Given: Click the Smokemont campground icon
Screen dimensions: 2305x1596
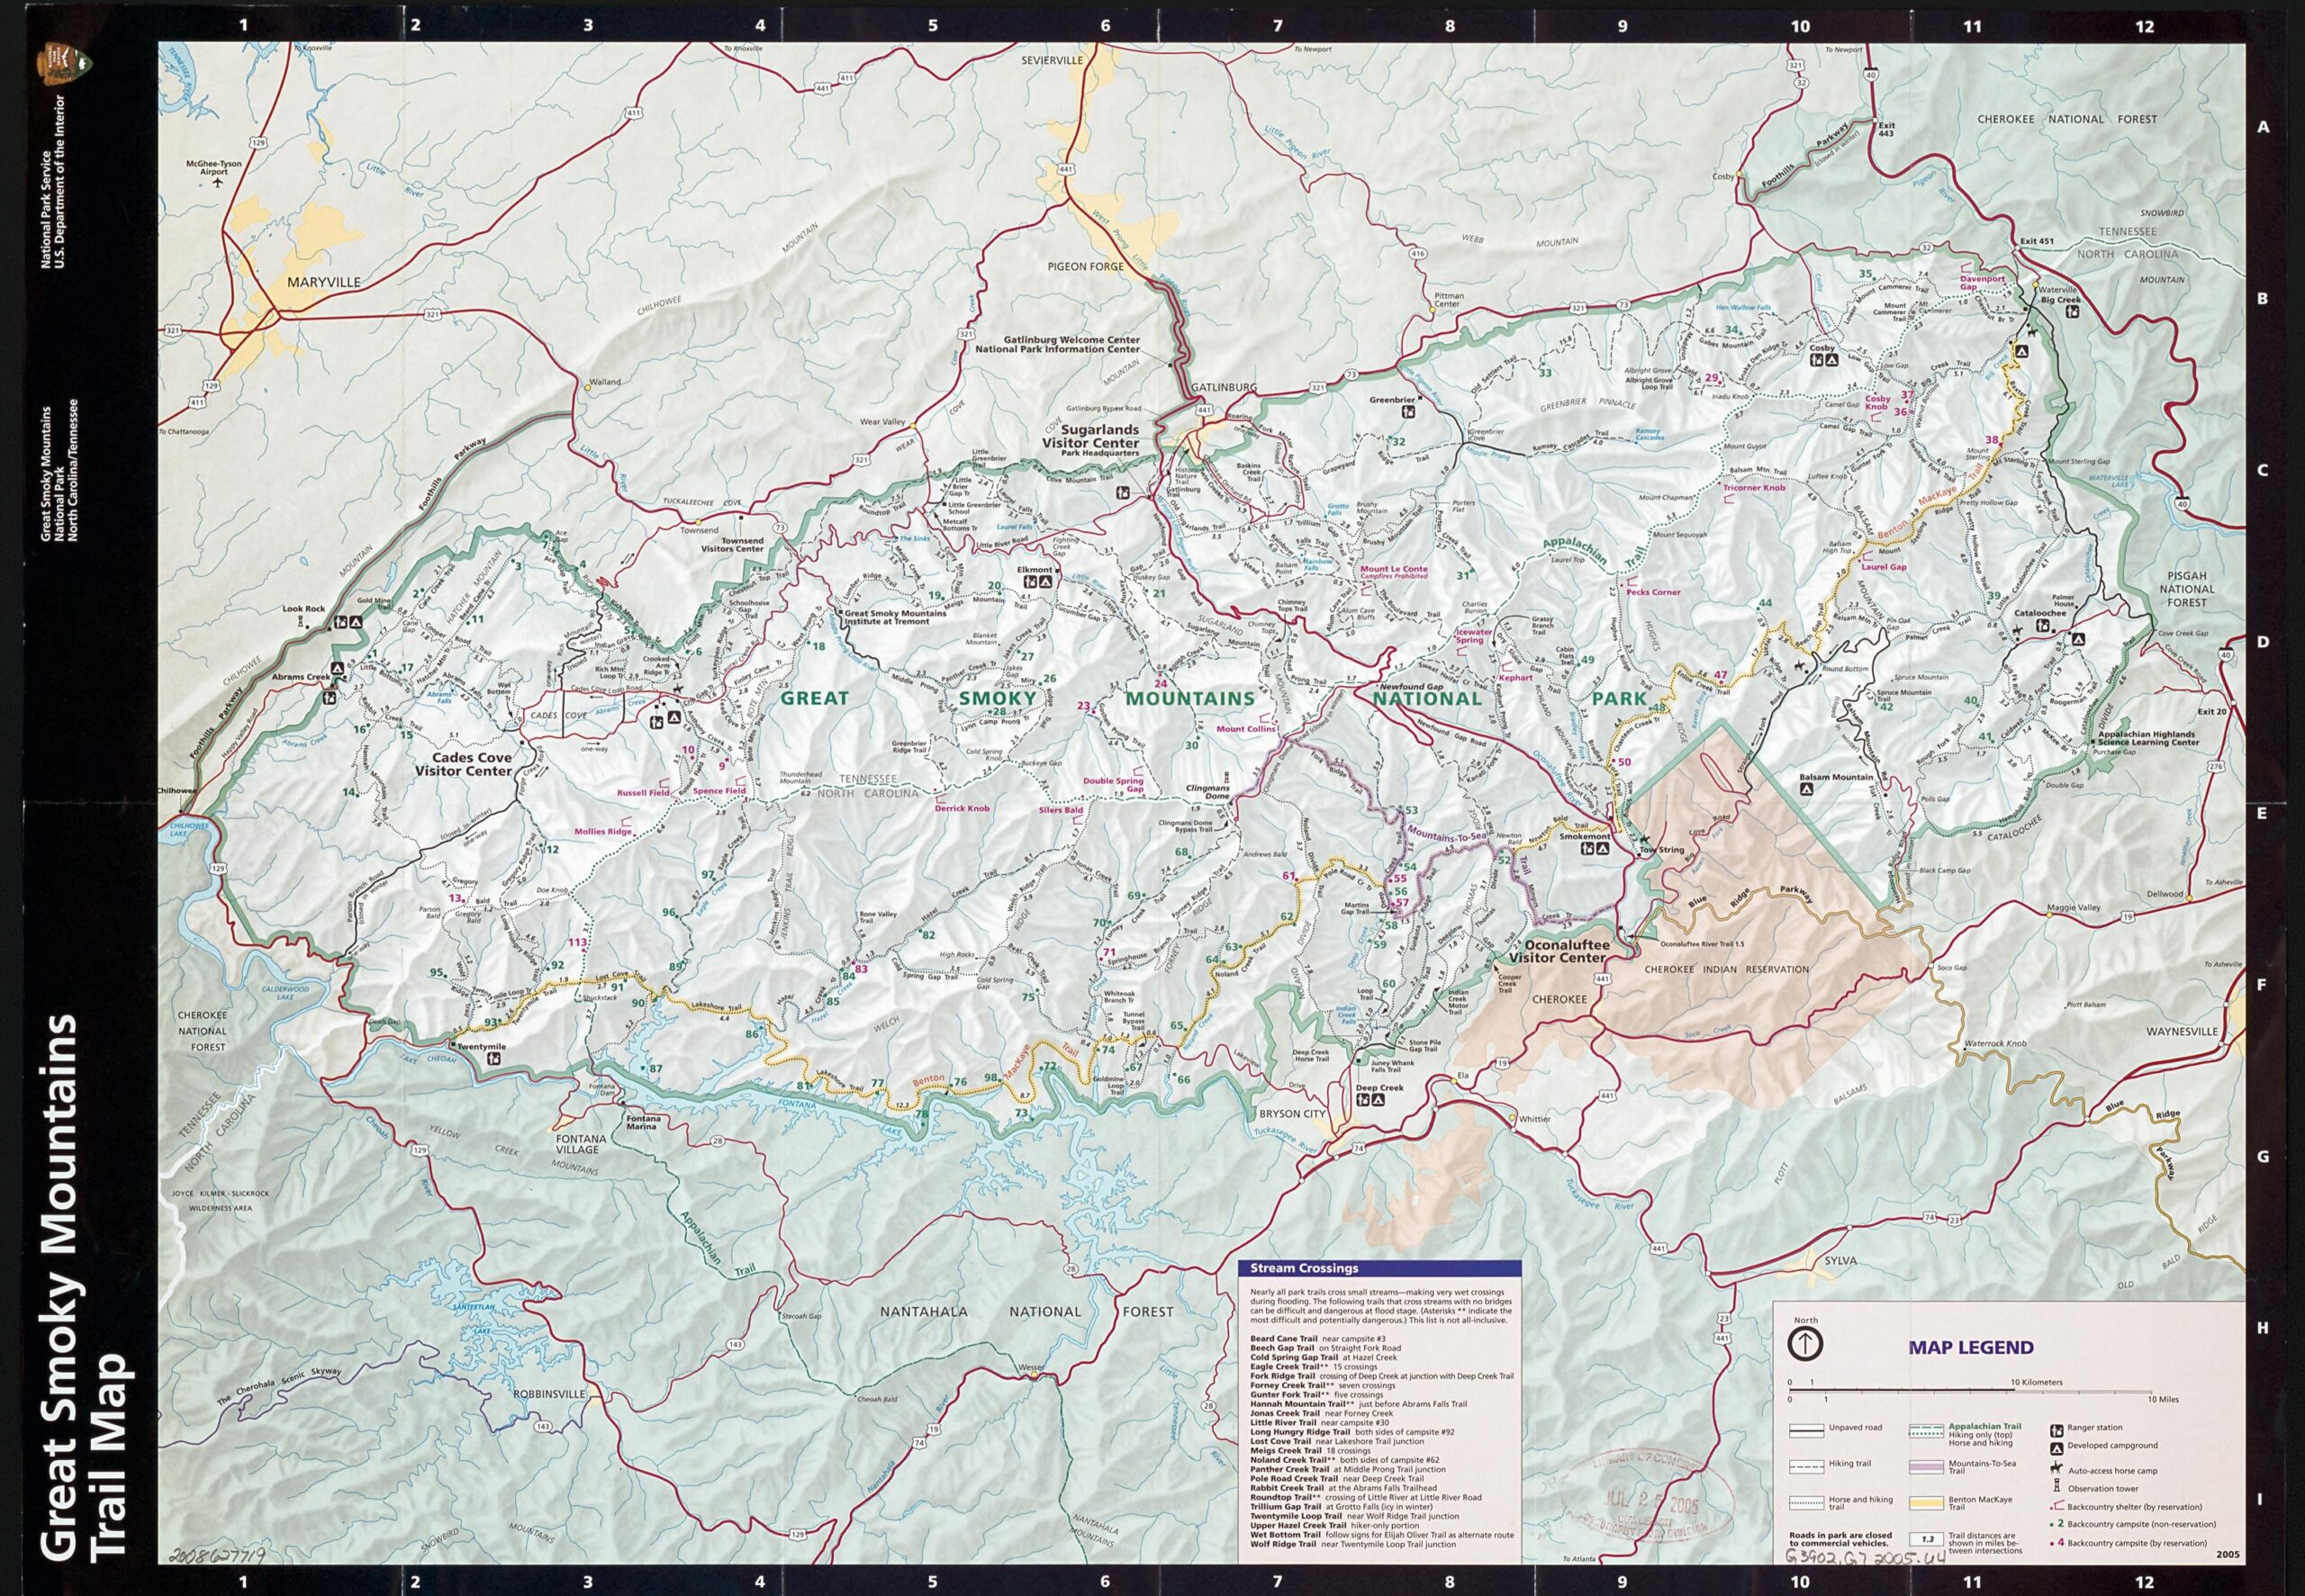Looking at the screenshot, I should tap(1603, 848).
